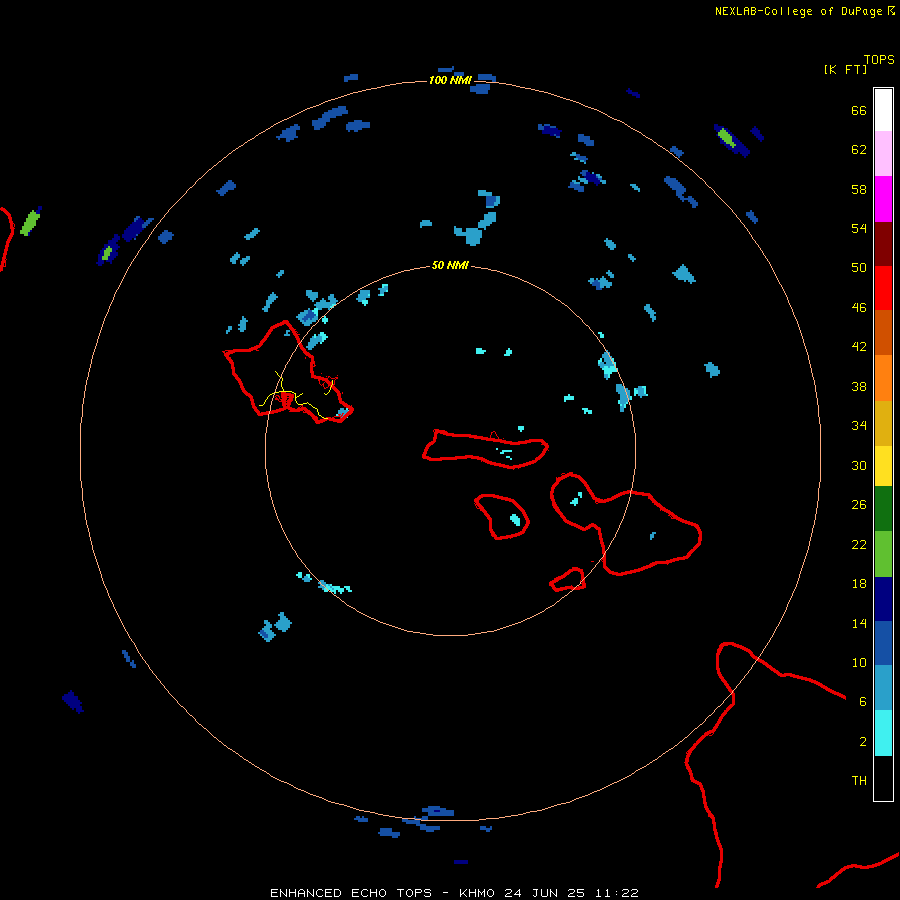Click the 2 value on legend
Image resolution: width=900 pixels, height=900 pixels.
point(863,741)
